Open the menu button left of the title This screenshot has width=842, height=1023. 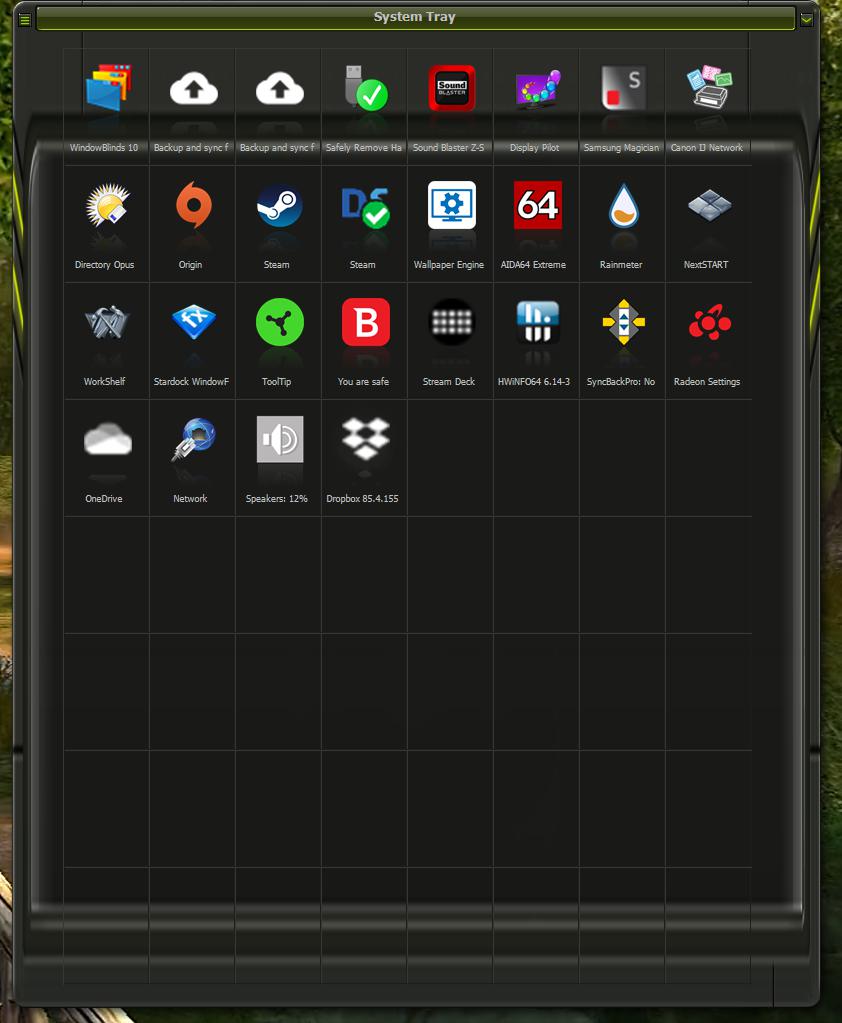coord(25,19)
